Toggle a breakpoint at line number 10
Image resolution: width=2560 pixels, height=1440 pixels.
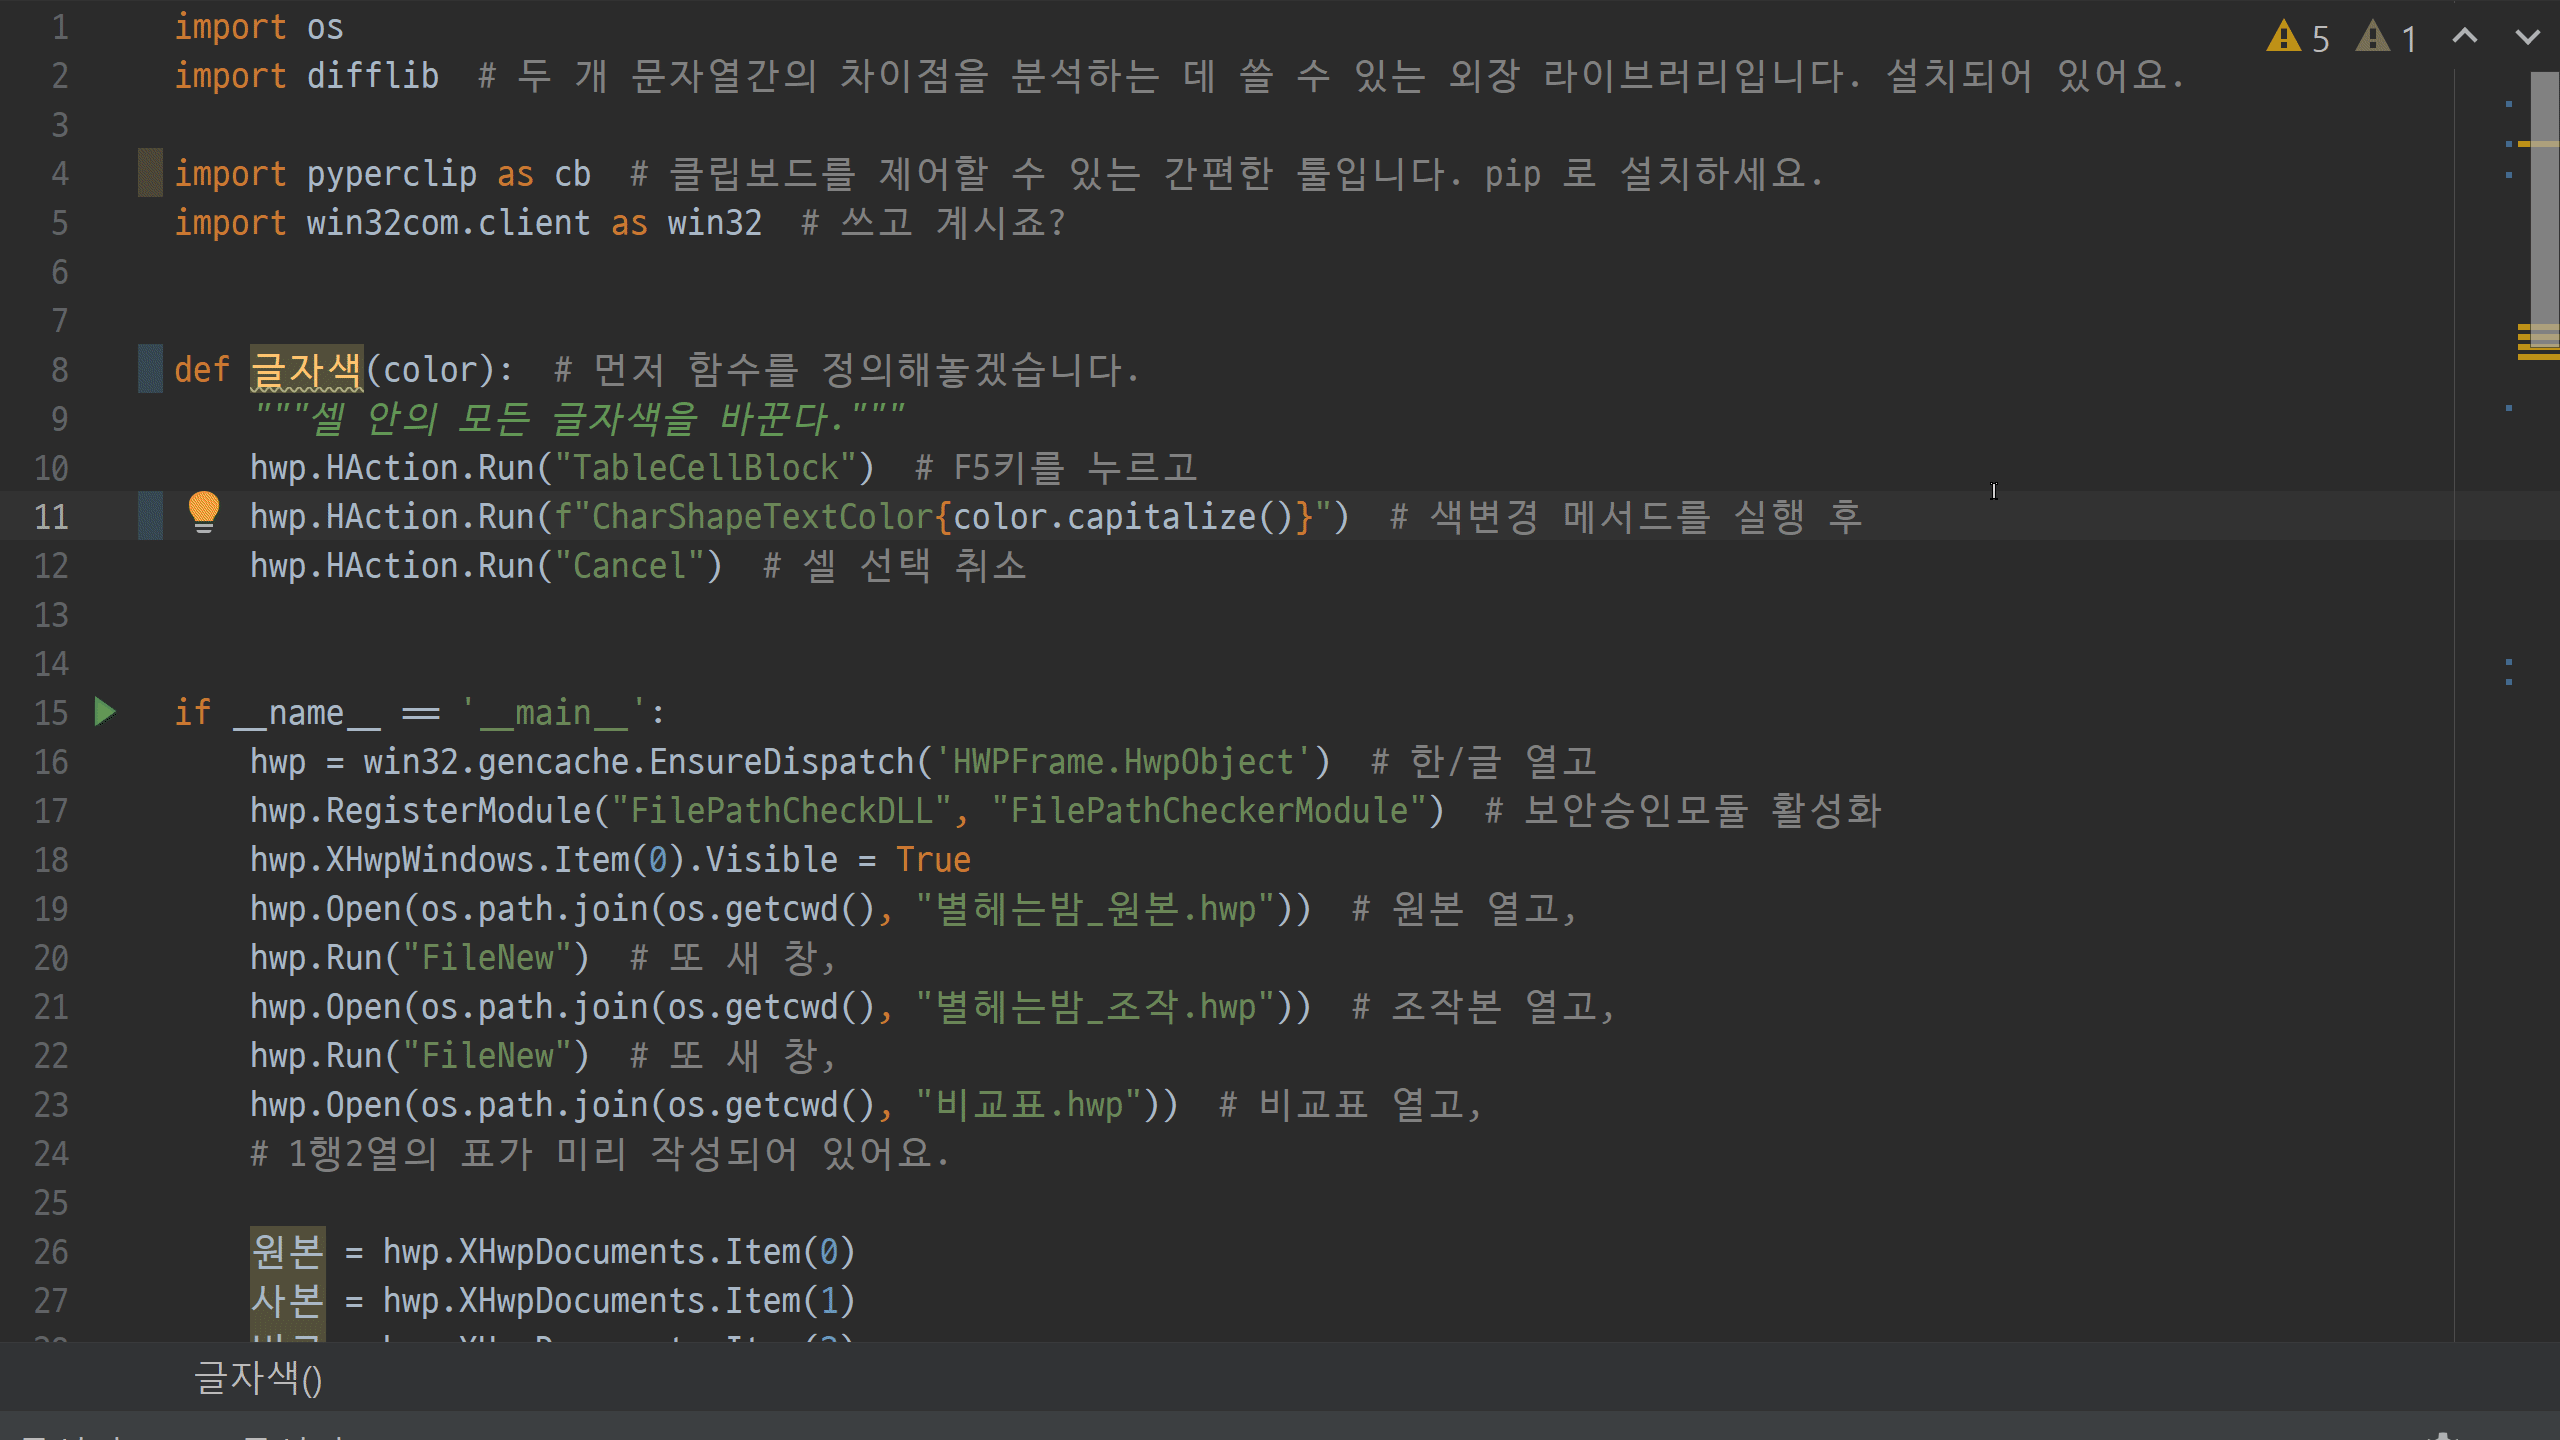tap(52, 468)
